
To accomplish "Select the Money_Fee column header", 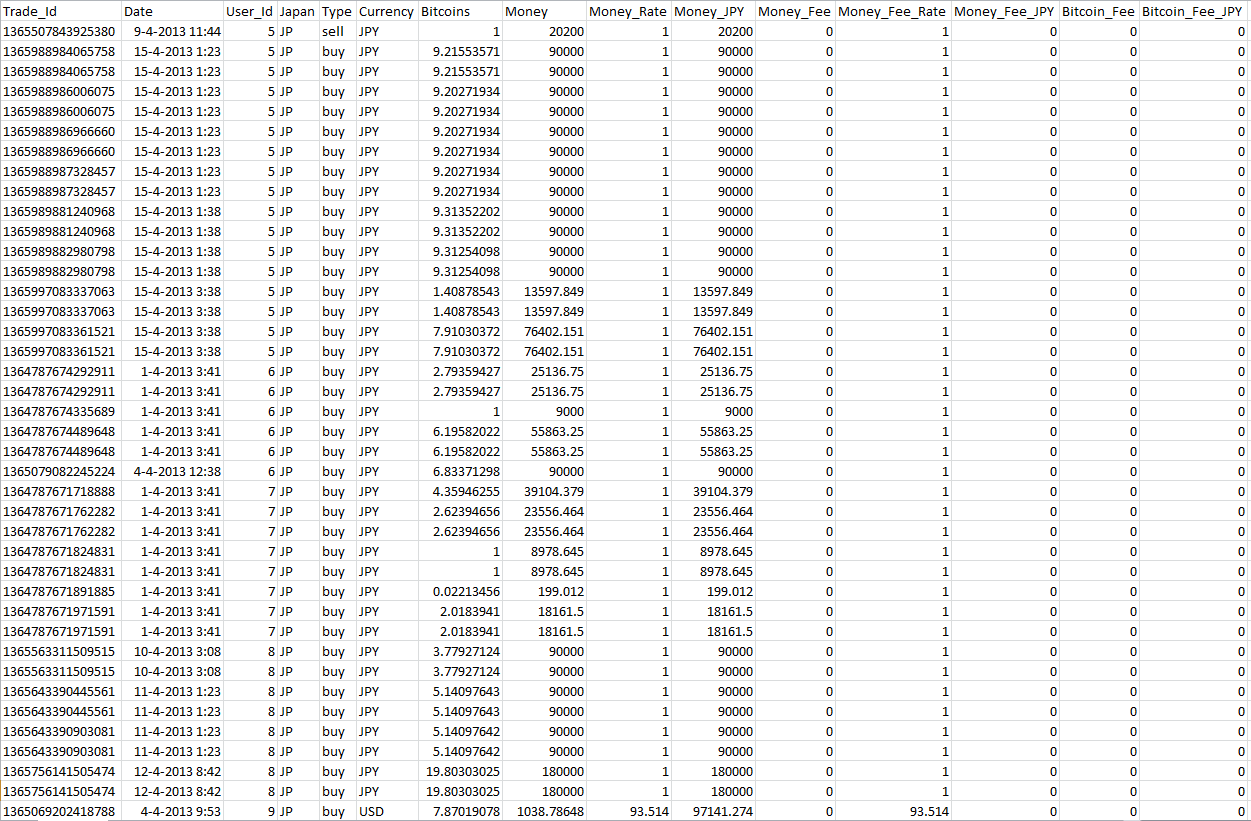I will click(795, 11).
